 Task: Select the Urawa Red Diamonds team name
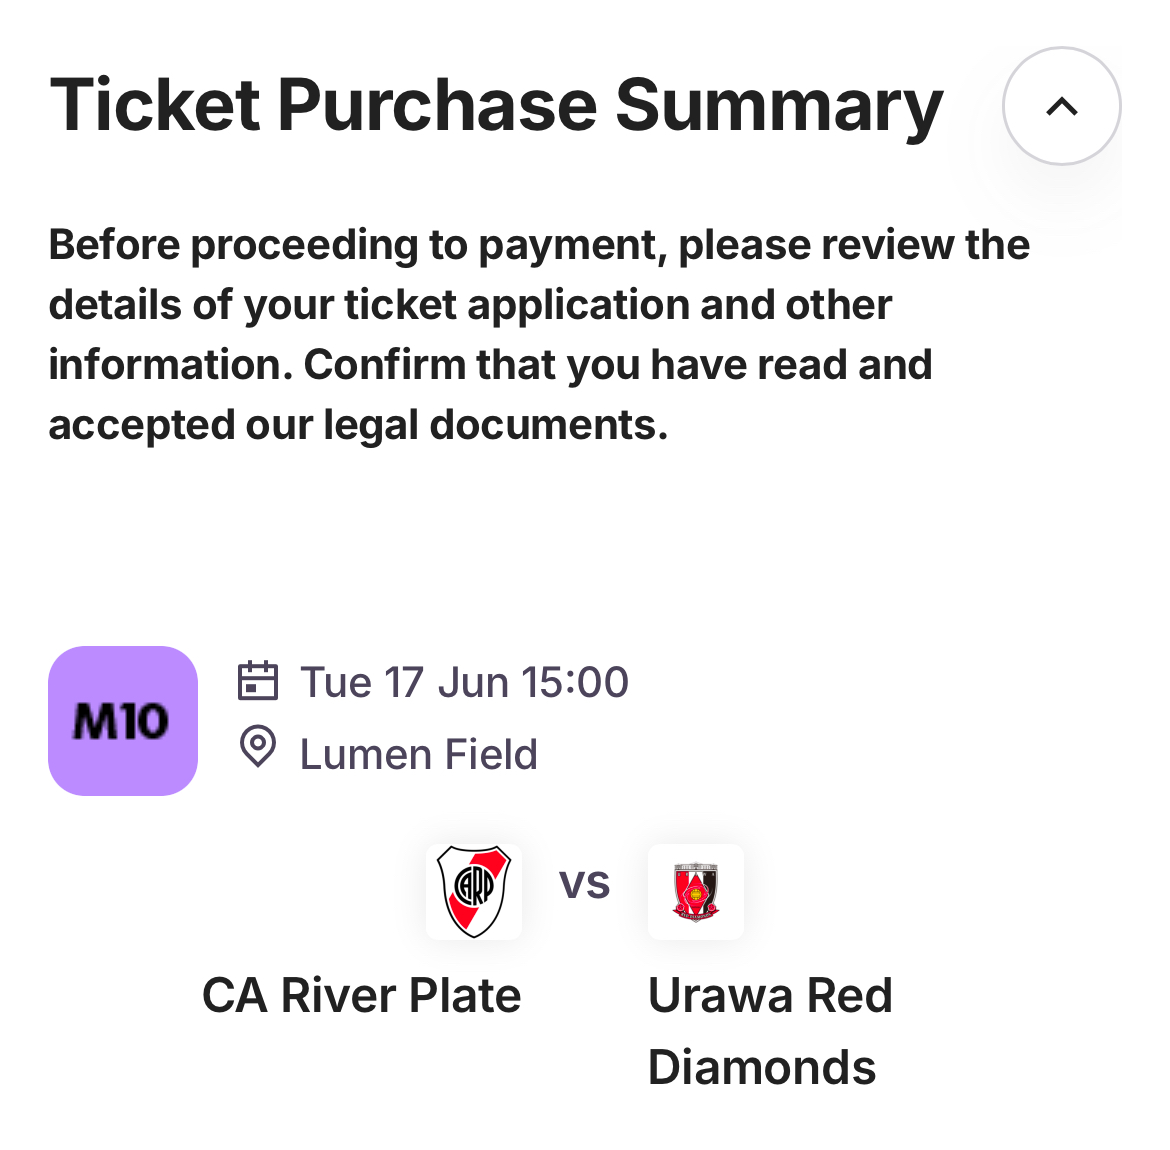769,1030
